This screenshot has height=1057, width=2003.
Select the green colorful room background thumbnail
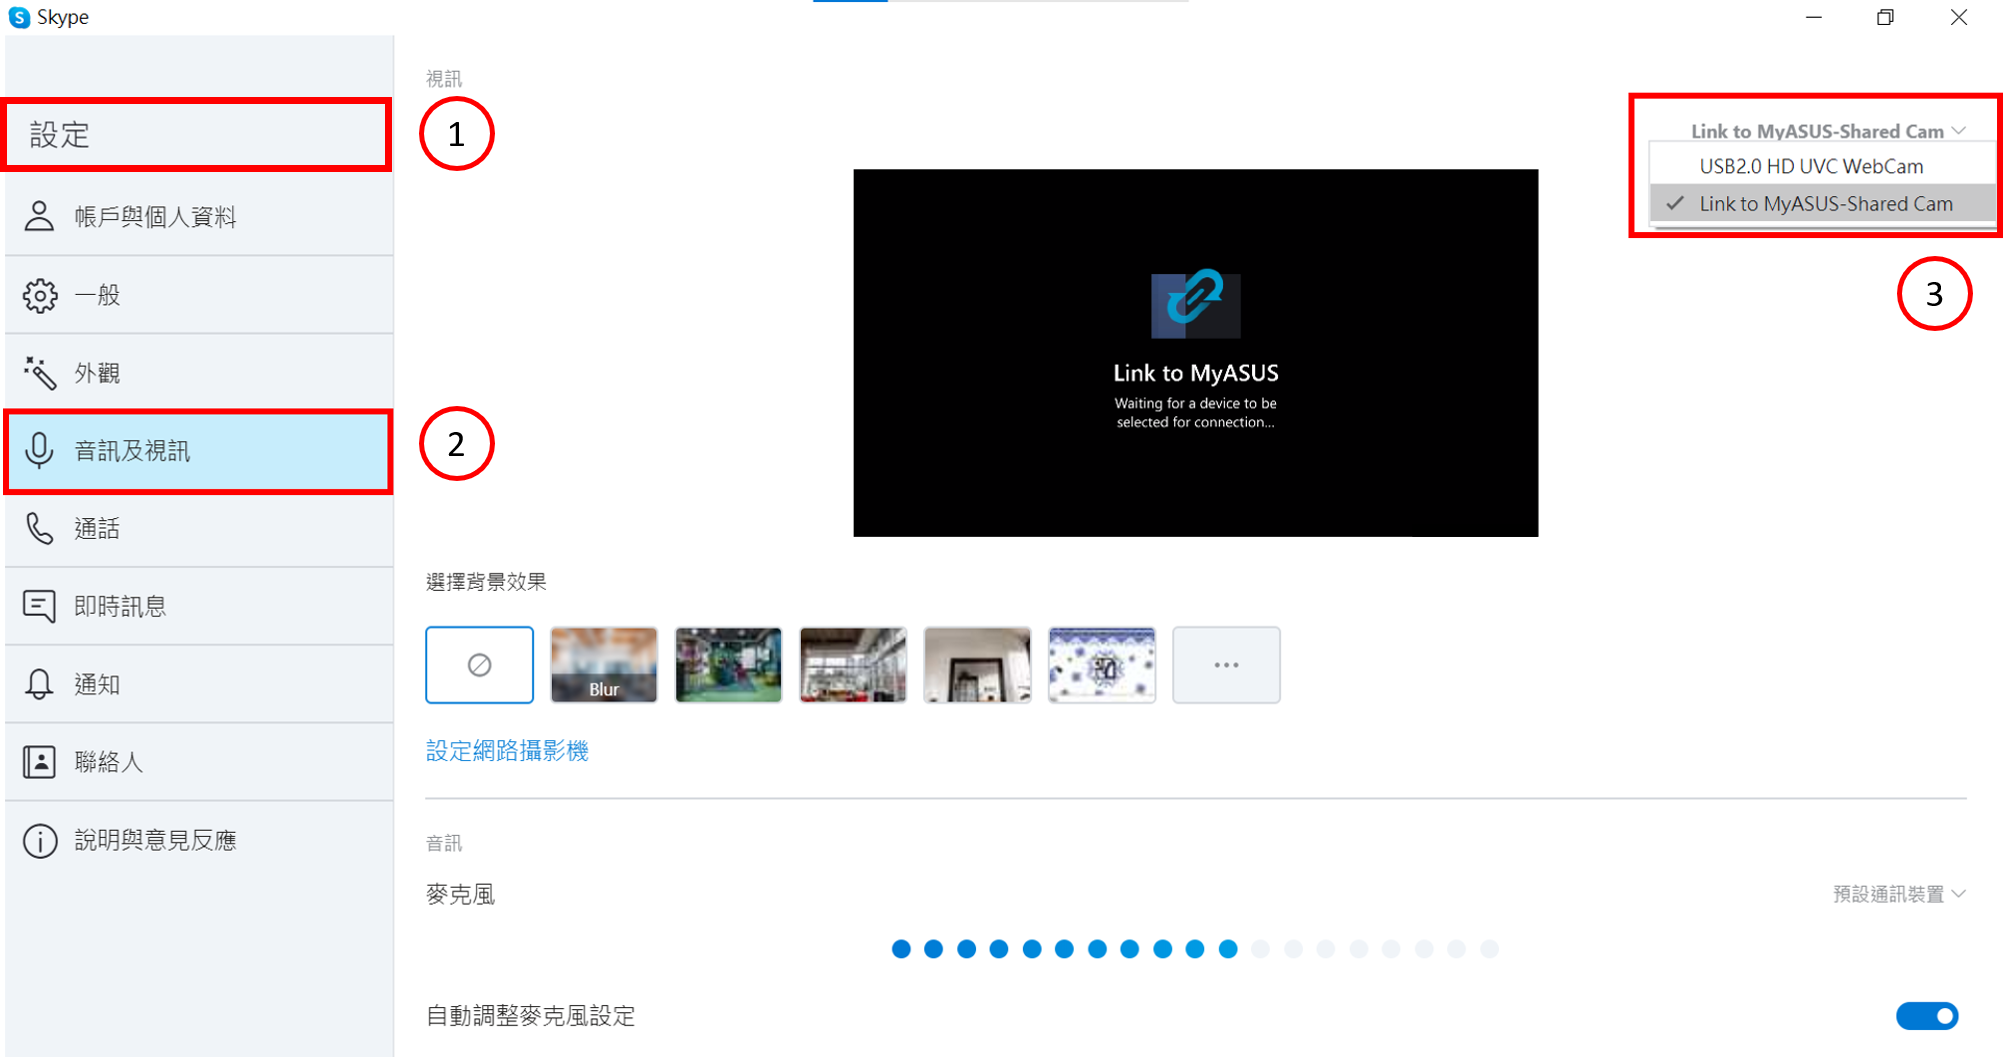(728, 665)
